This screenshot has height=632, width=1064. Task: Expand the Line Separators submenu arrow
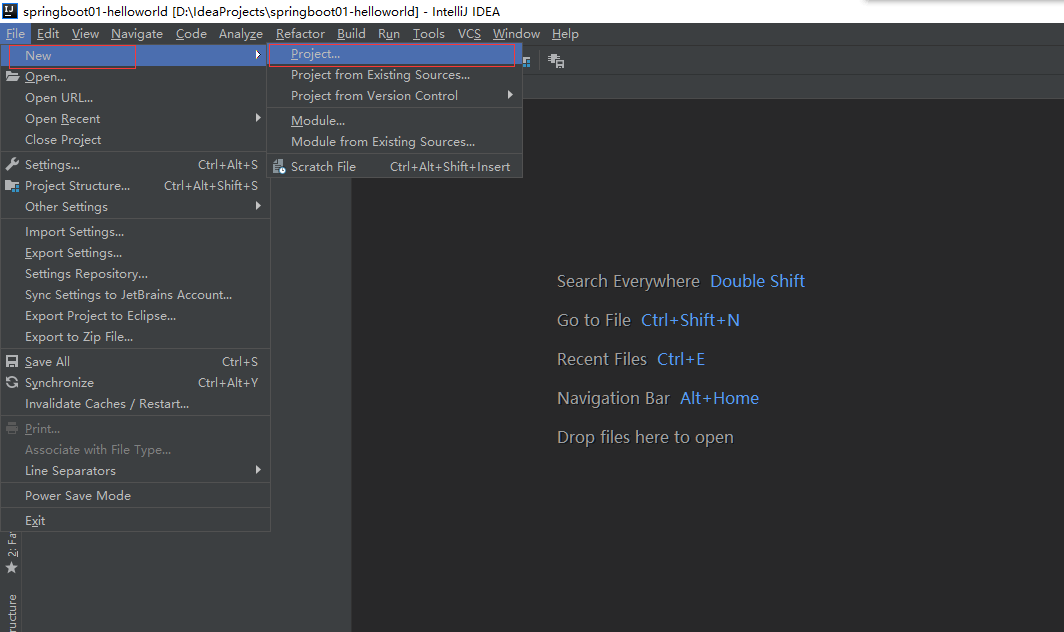(258, 469)
